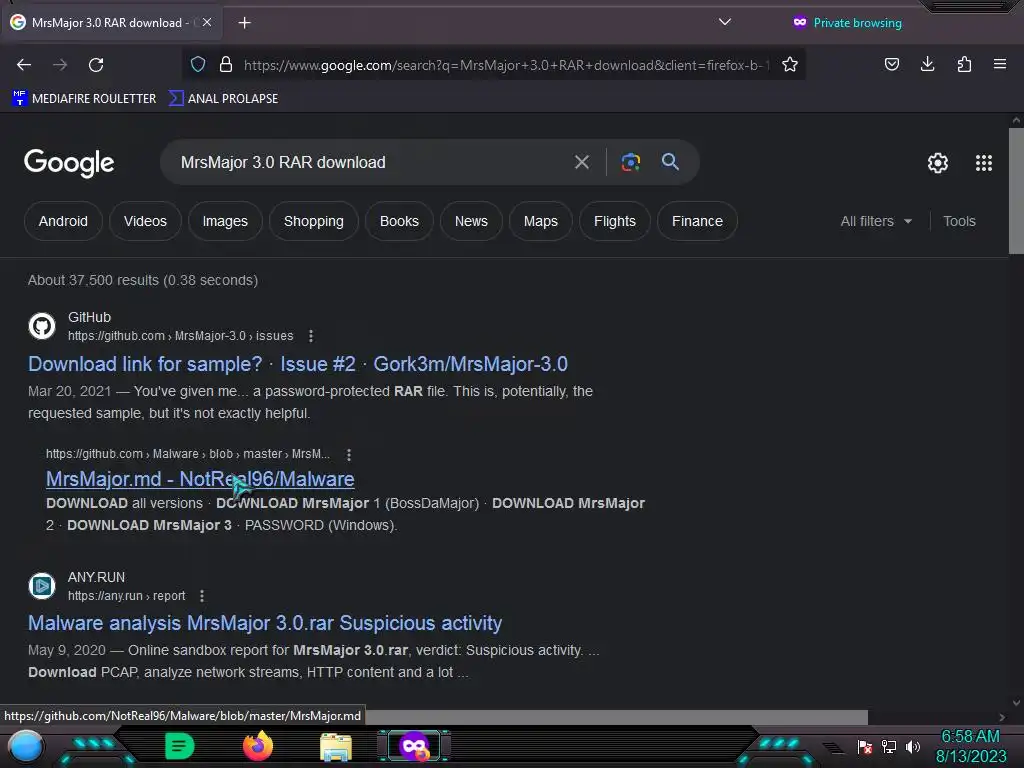This screenshot has height=768, width=1024.
Task: Open Download link for sample Issue #2 result
Action: [298, 364]
